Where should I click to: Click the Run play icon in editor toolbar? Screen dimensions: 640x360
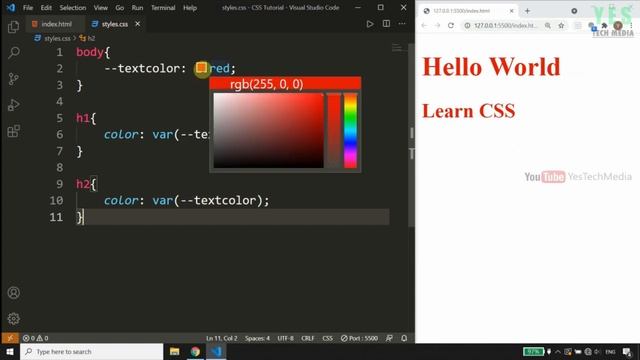tap(369, 24)
